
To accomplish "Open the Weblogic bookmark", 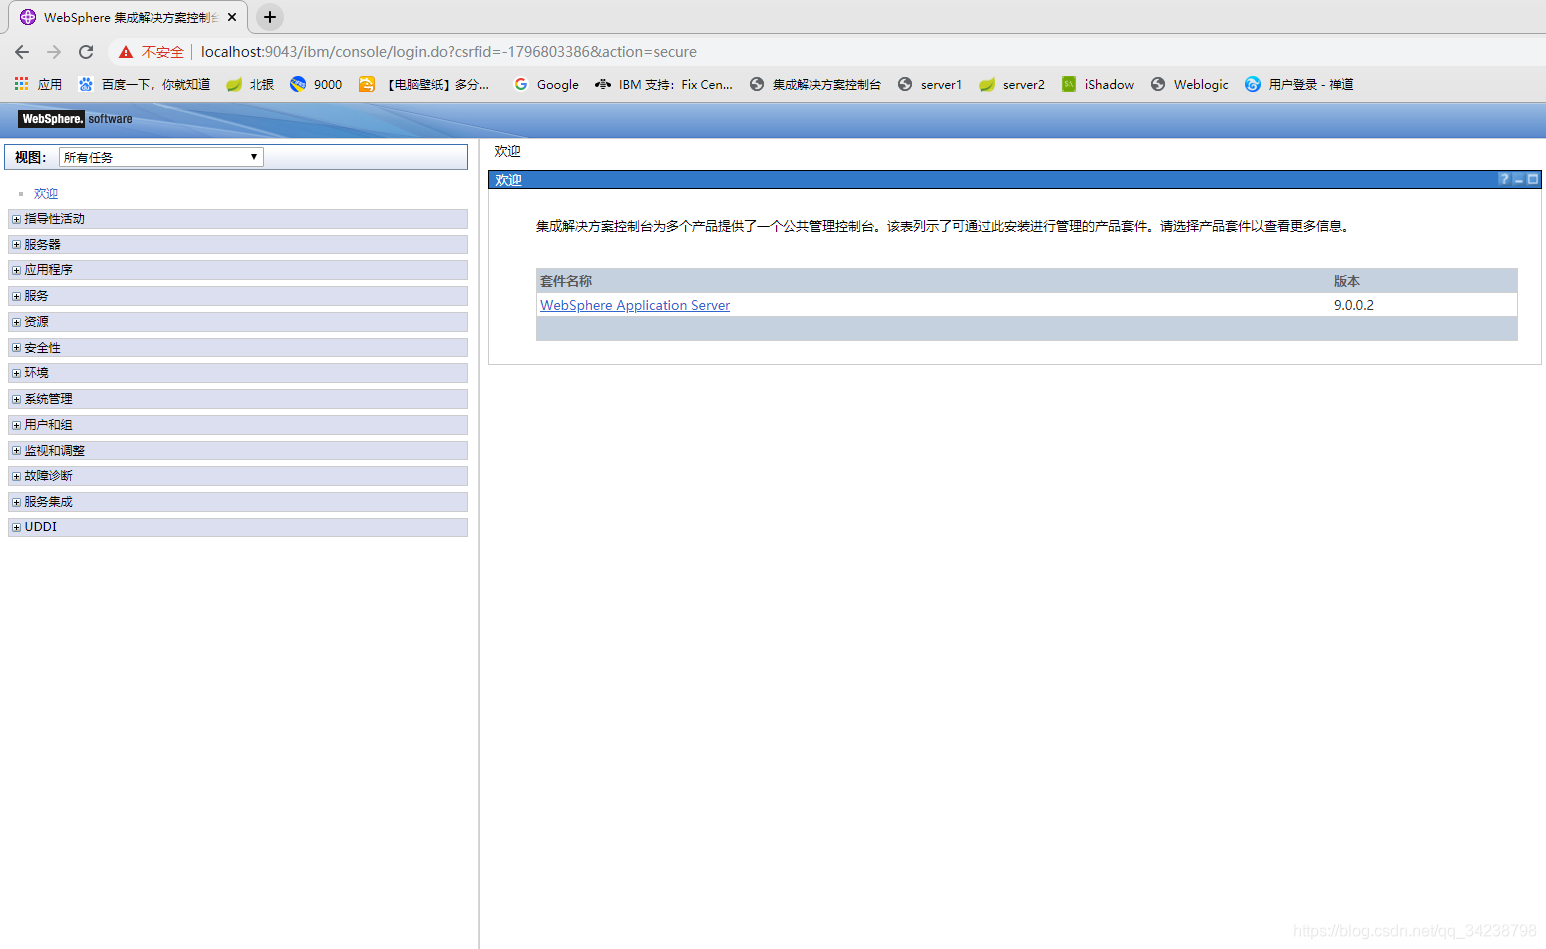I will [x=1190, y=84].
